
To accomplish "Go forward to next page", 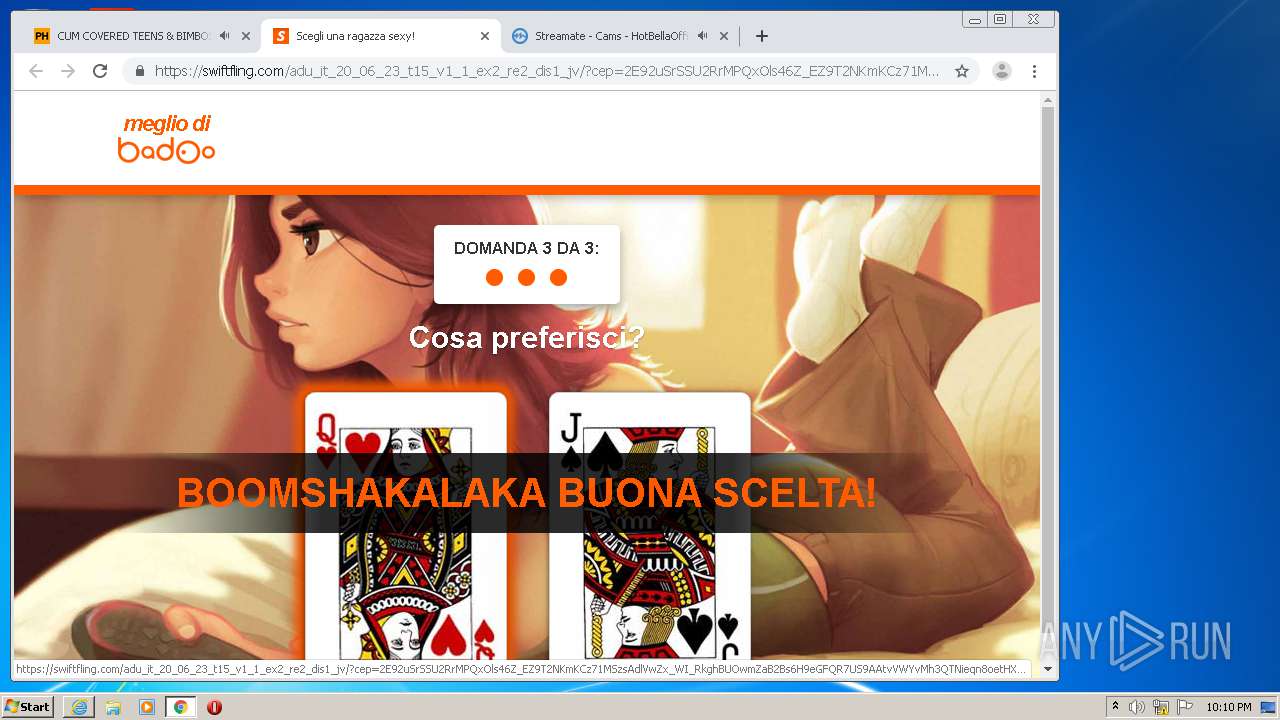I will click(68, 71).
